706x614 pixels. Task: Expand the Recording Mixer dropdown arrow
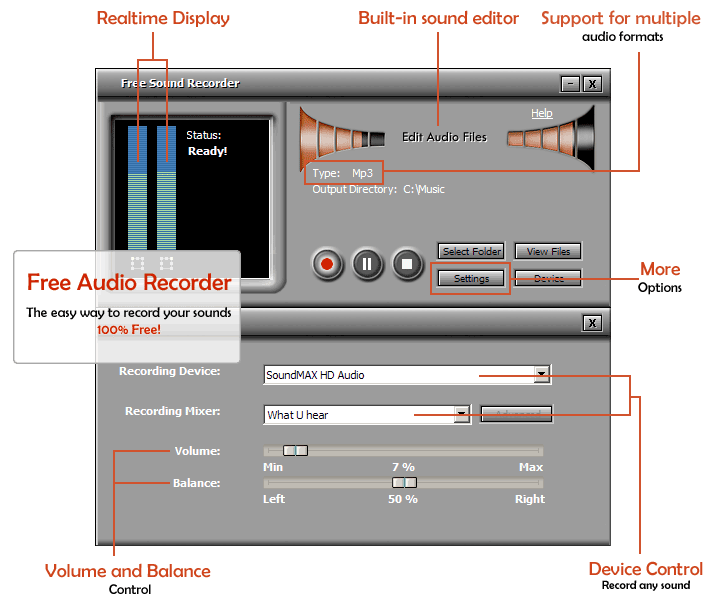tap(461, 414)
